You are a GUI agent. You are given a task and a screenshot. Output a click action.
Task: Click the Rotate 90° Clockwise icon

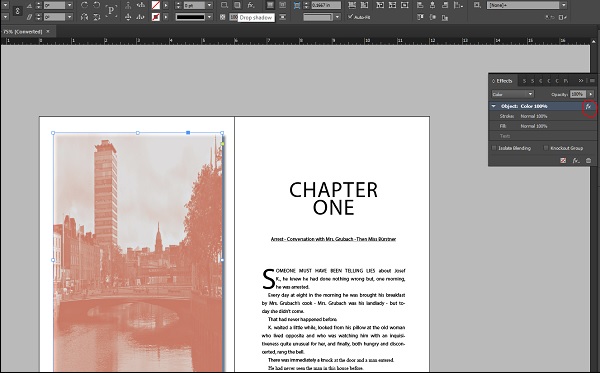tap(84, 5)
